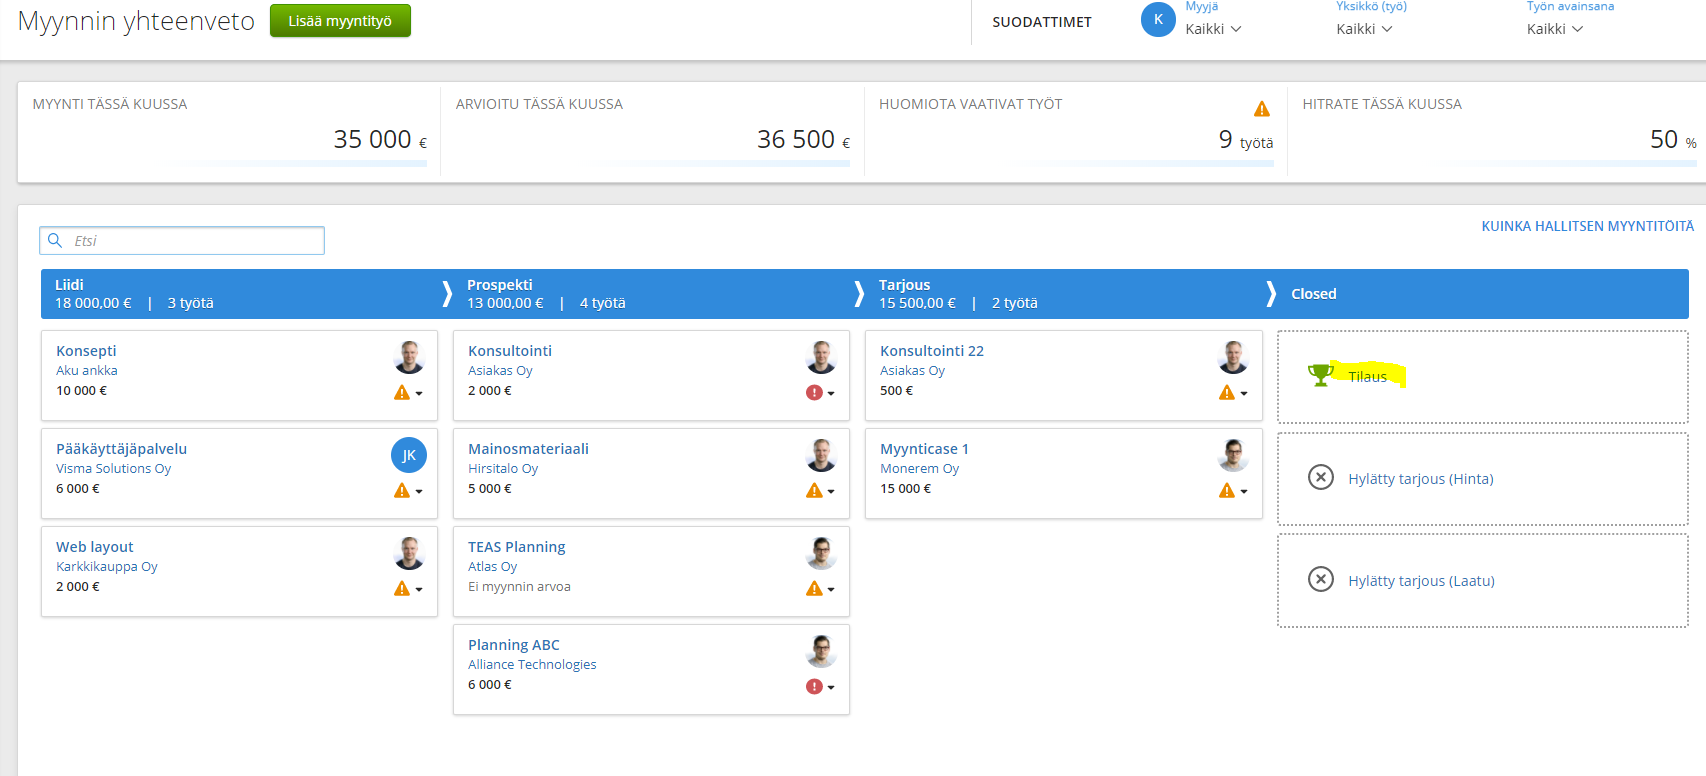1706x776 pixels.
Task: Click the warning triangle in Huomiota vaativat työt
Action: [1262, 109]
